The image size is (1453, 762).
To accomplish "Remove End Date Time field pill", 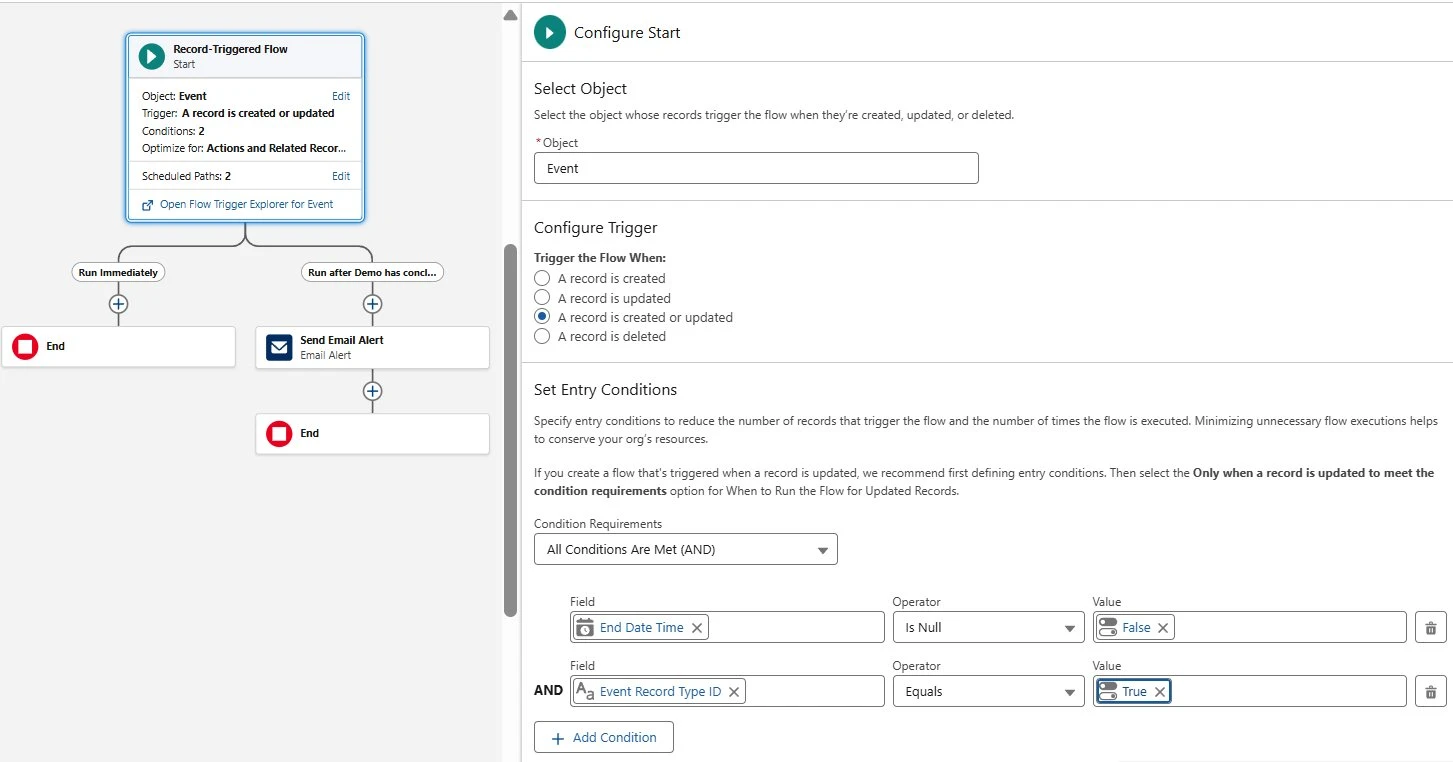I will coord(697,628).
